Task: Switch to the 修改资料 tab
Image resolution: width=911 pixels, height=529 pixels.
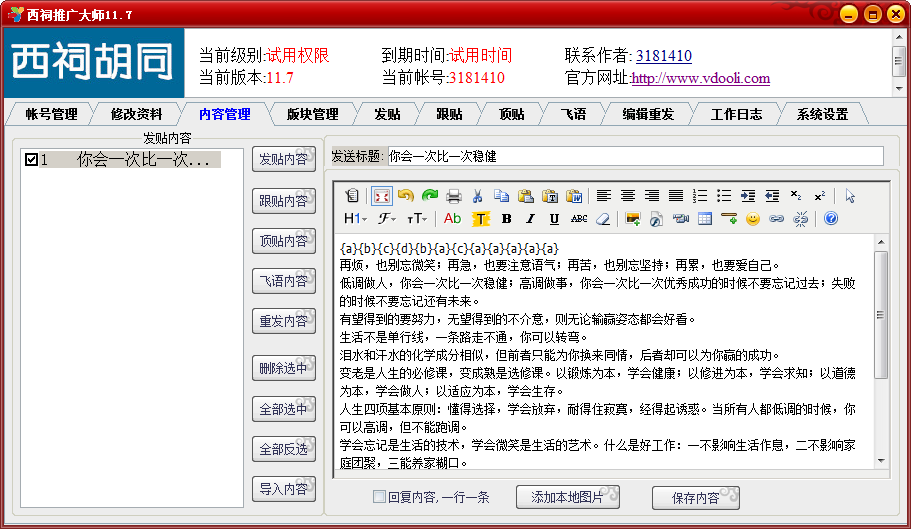Action: (x=137, y=114)
